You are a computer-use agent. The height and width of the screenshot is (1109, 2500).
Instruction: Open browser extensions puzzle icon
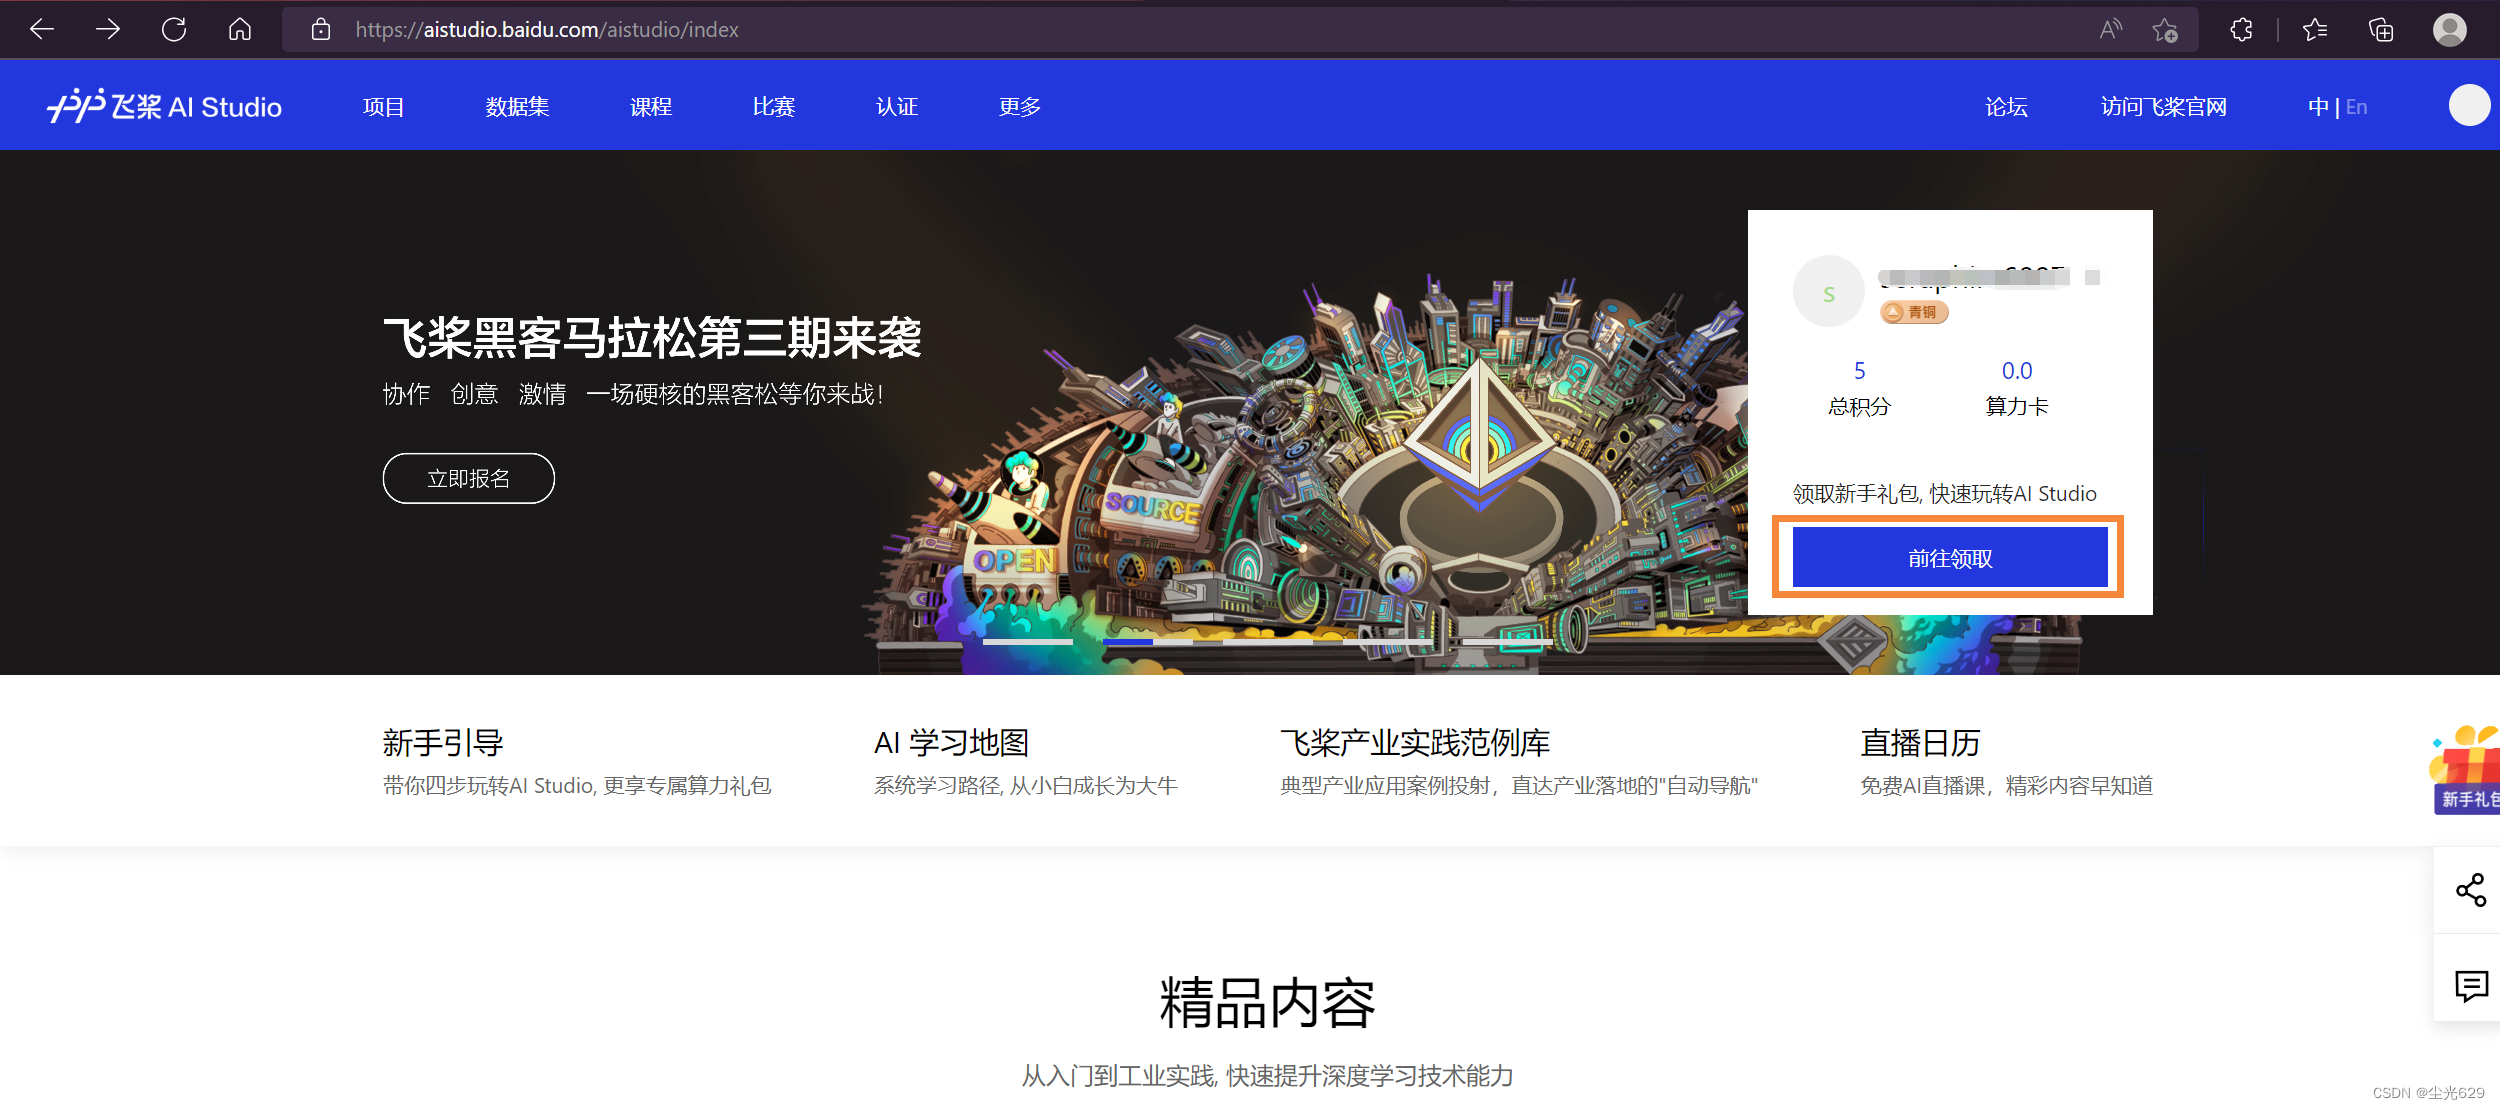coord(2242,30)
